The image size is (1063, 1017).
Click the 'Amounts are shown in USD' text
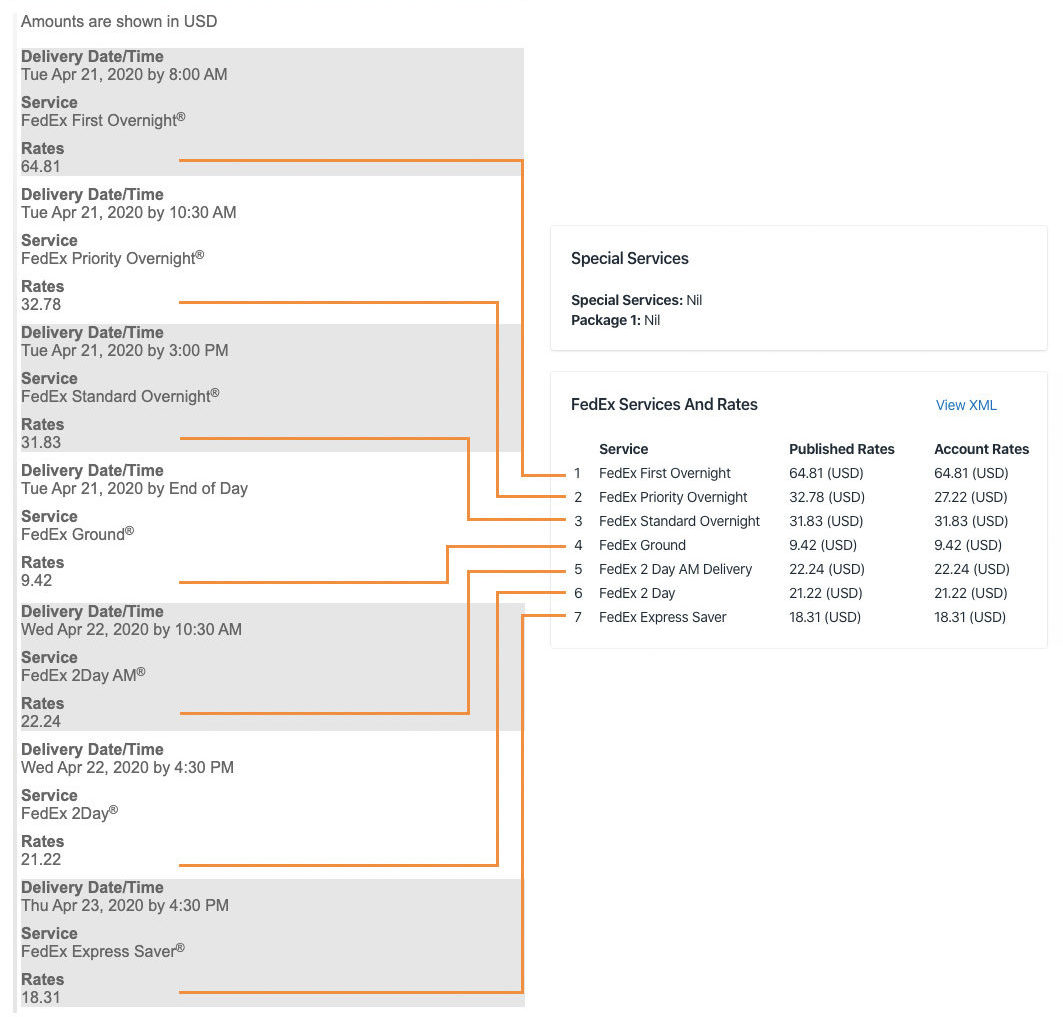(119, 21)
